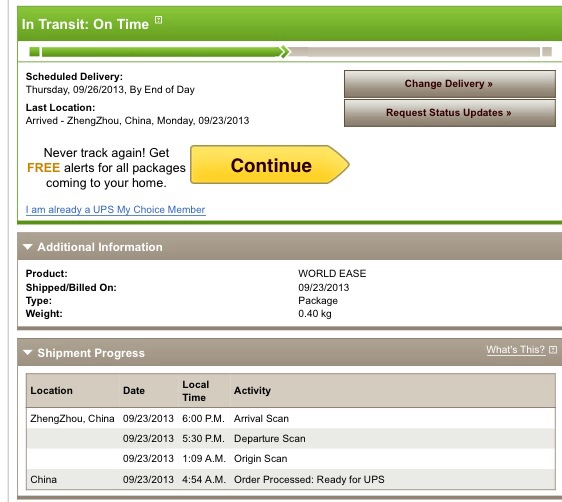Click the Location column header
Screen dimensions: 562x502
(x=51, y=391)
